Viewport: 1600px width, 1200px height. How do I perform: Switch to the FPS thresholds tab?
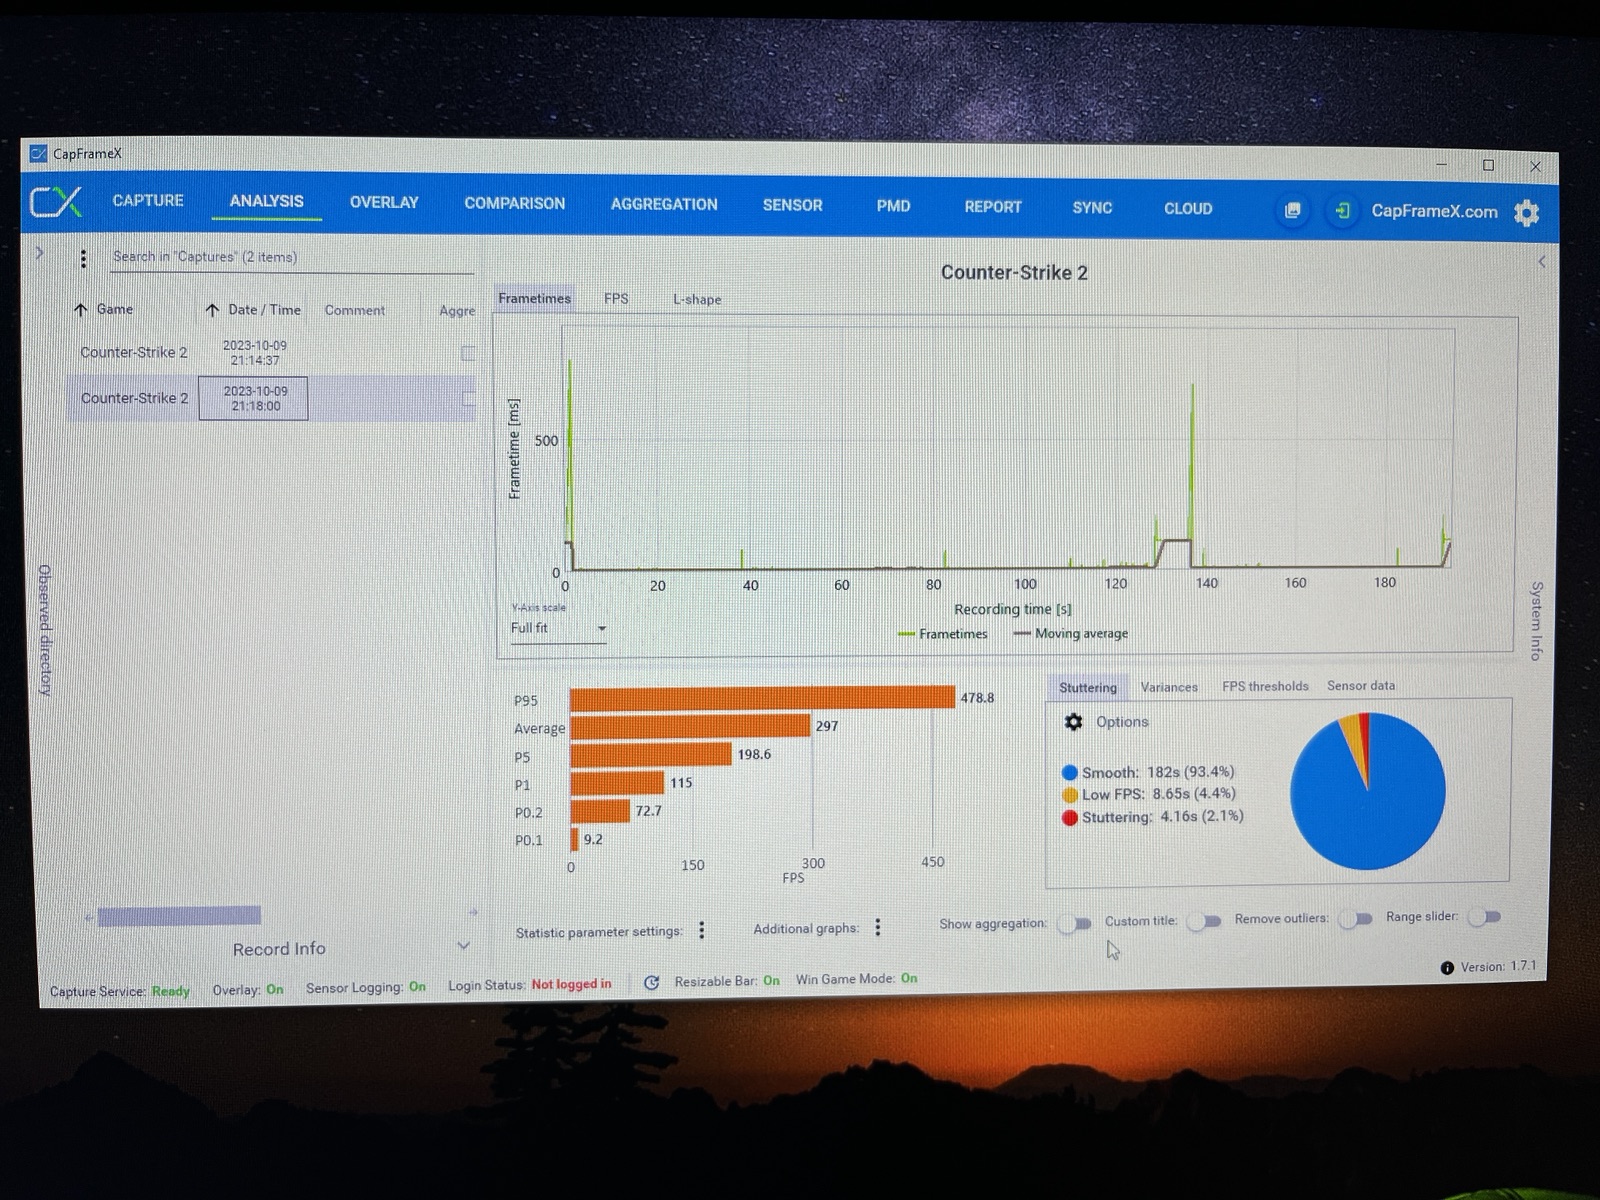[1265, 686]
